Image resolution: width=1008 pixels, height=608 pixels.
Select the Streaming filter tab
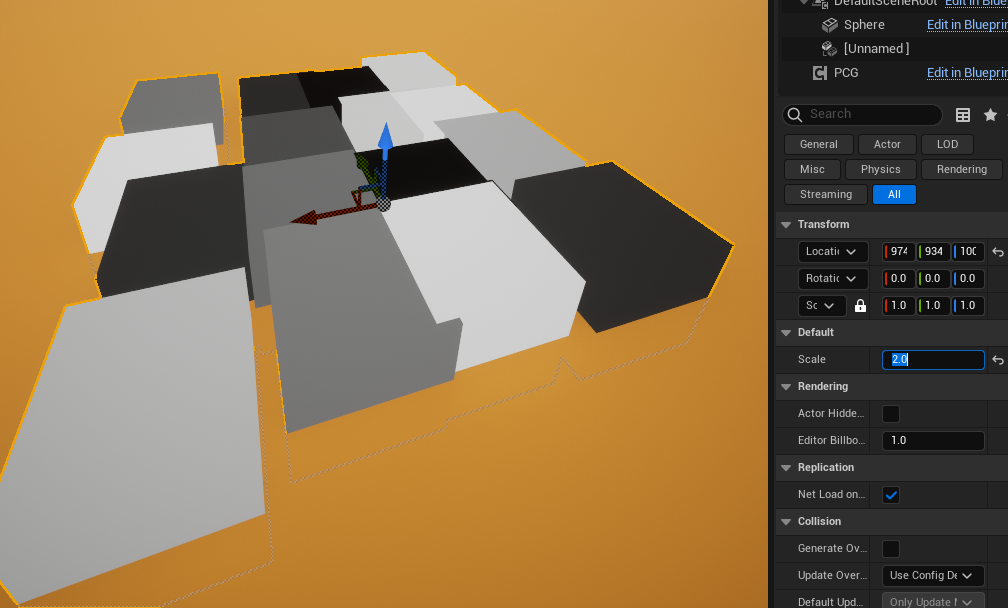click(825, 195)
